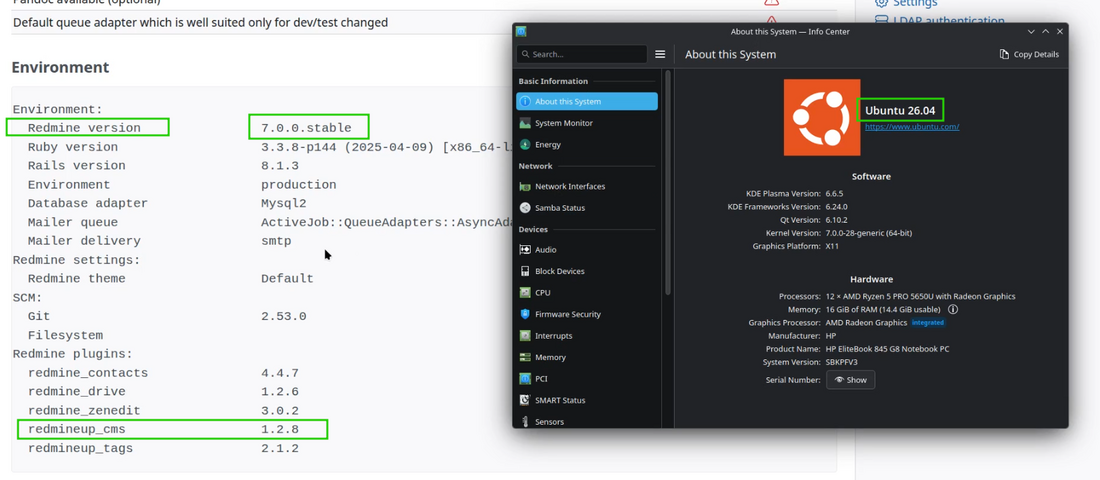Click the 'Environment' section heading

pos(60,67)
